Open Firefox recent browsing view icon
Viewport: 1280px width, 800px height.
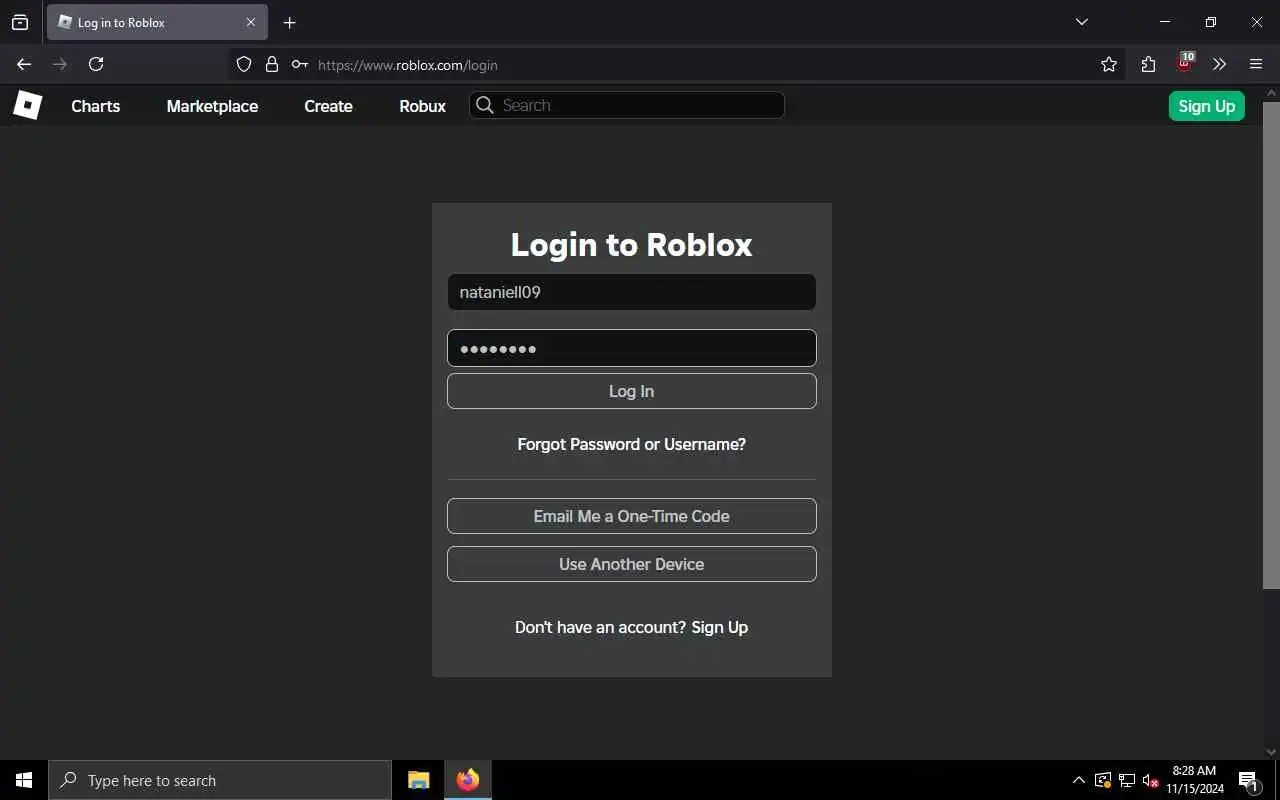[x=20, y=22]
